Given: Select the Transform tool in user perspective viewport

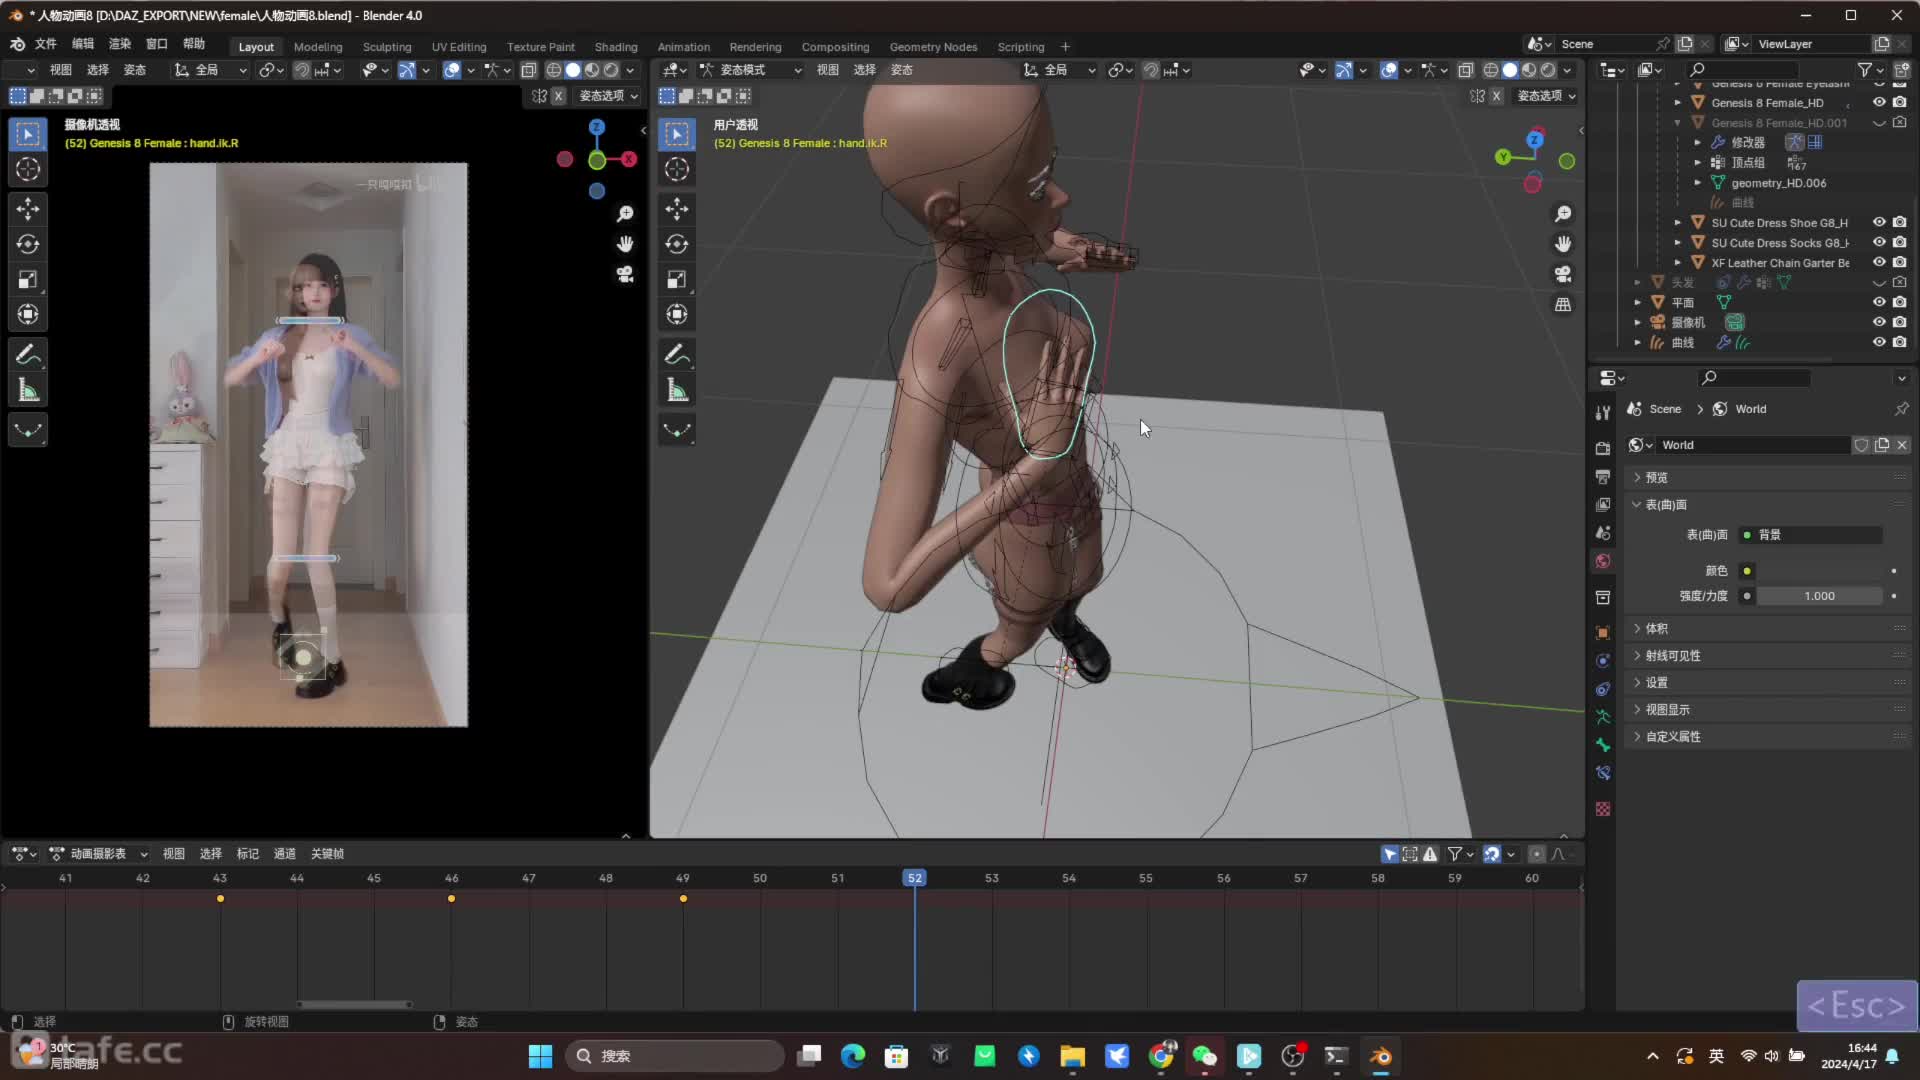Looking at the screenshot, I should point(677,314).
